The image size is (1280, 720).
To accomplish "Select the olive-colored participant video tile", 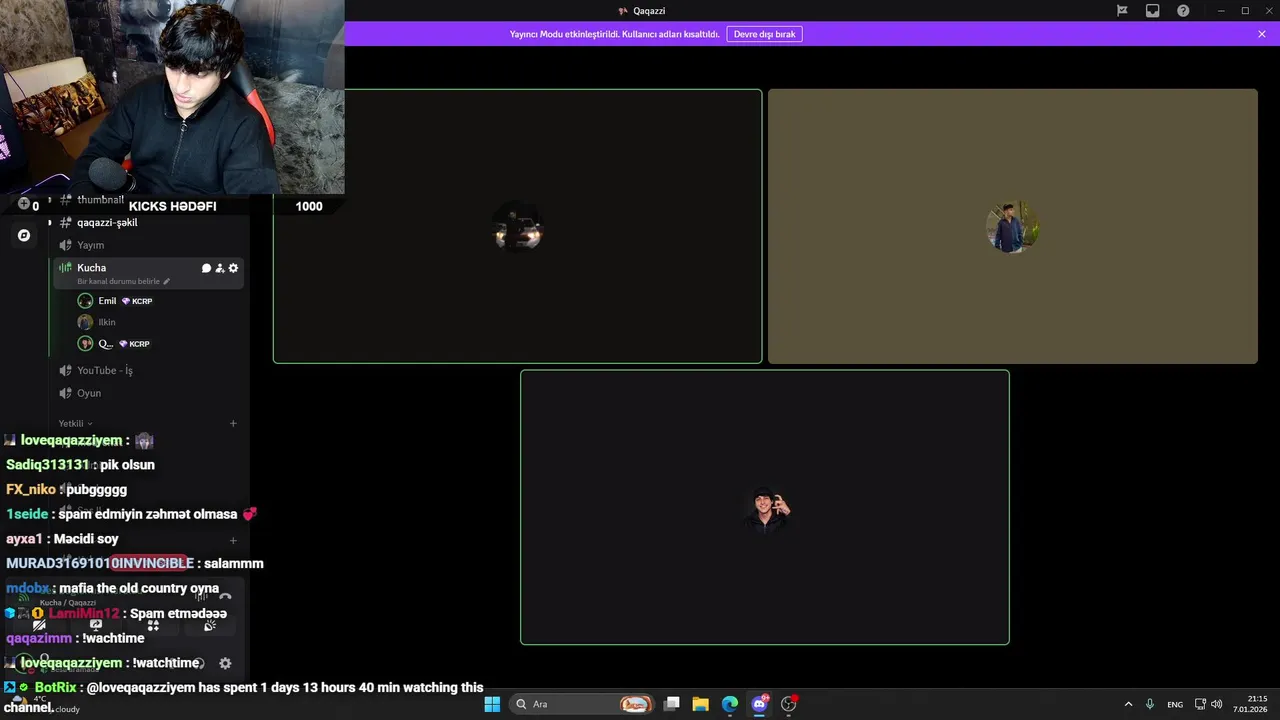I will (x=1012, y=226).
